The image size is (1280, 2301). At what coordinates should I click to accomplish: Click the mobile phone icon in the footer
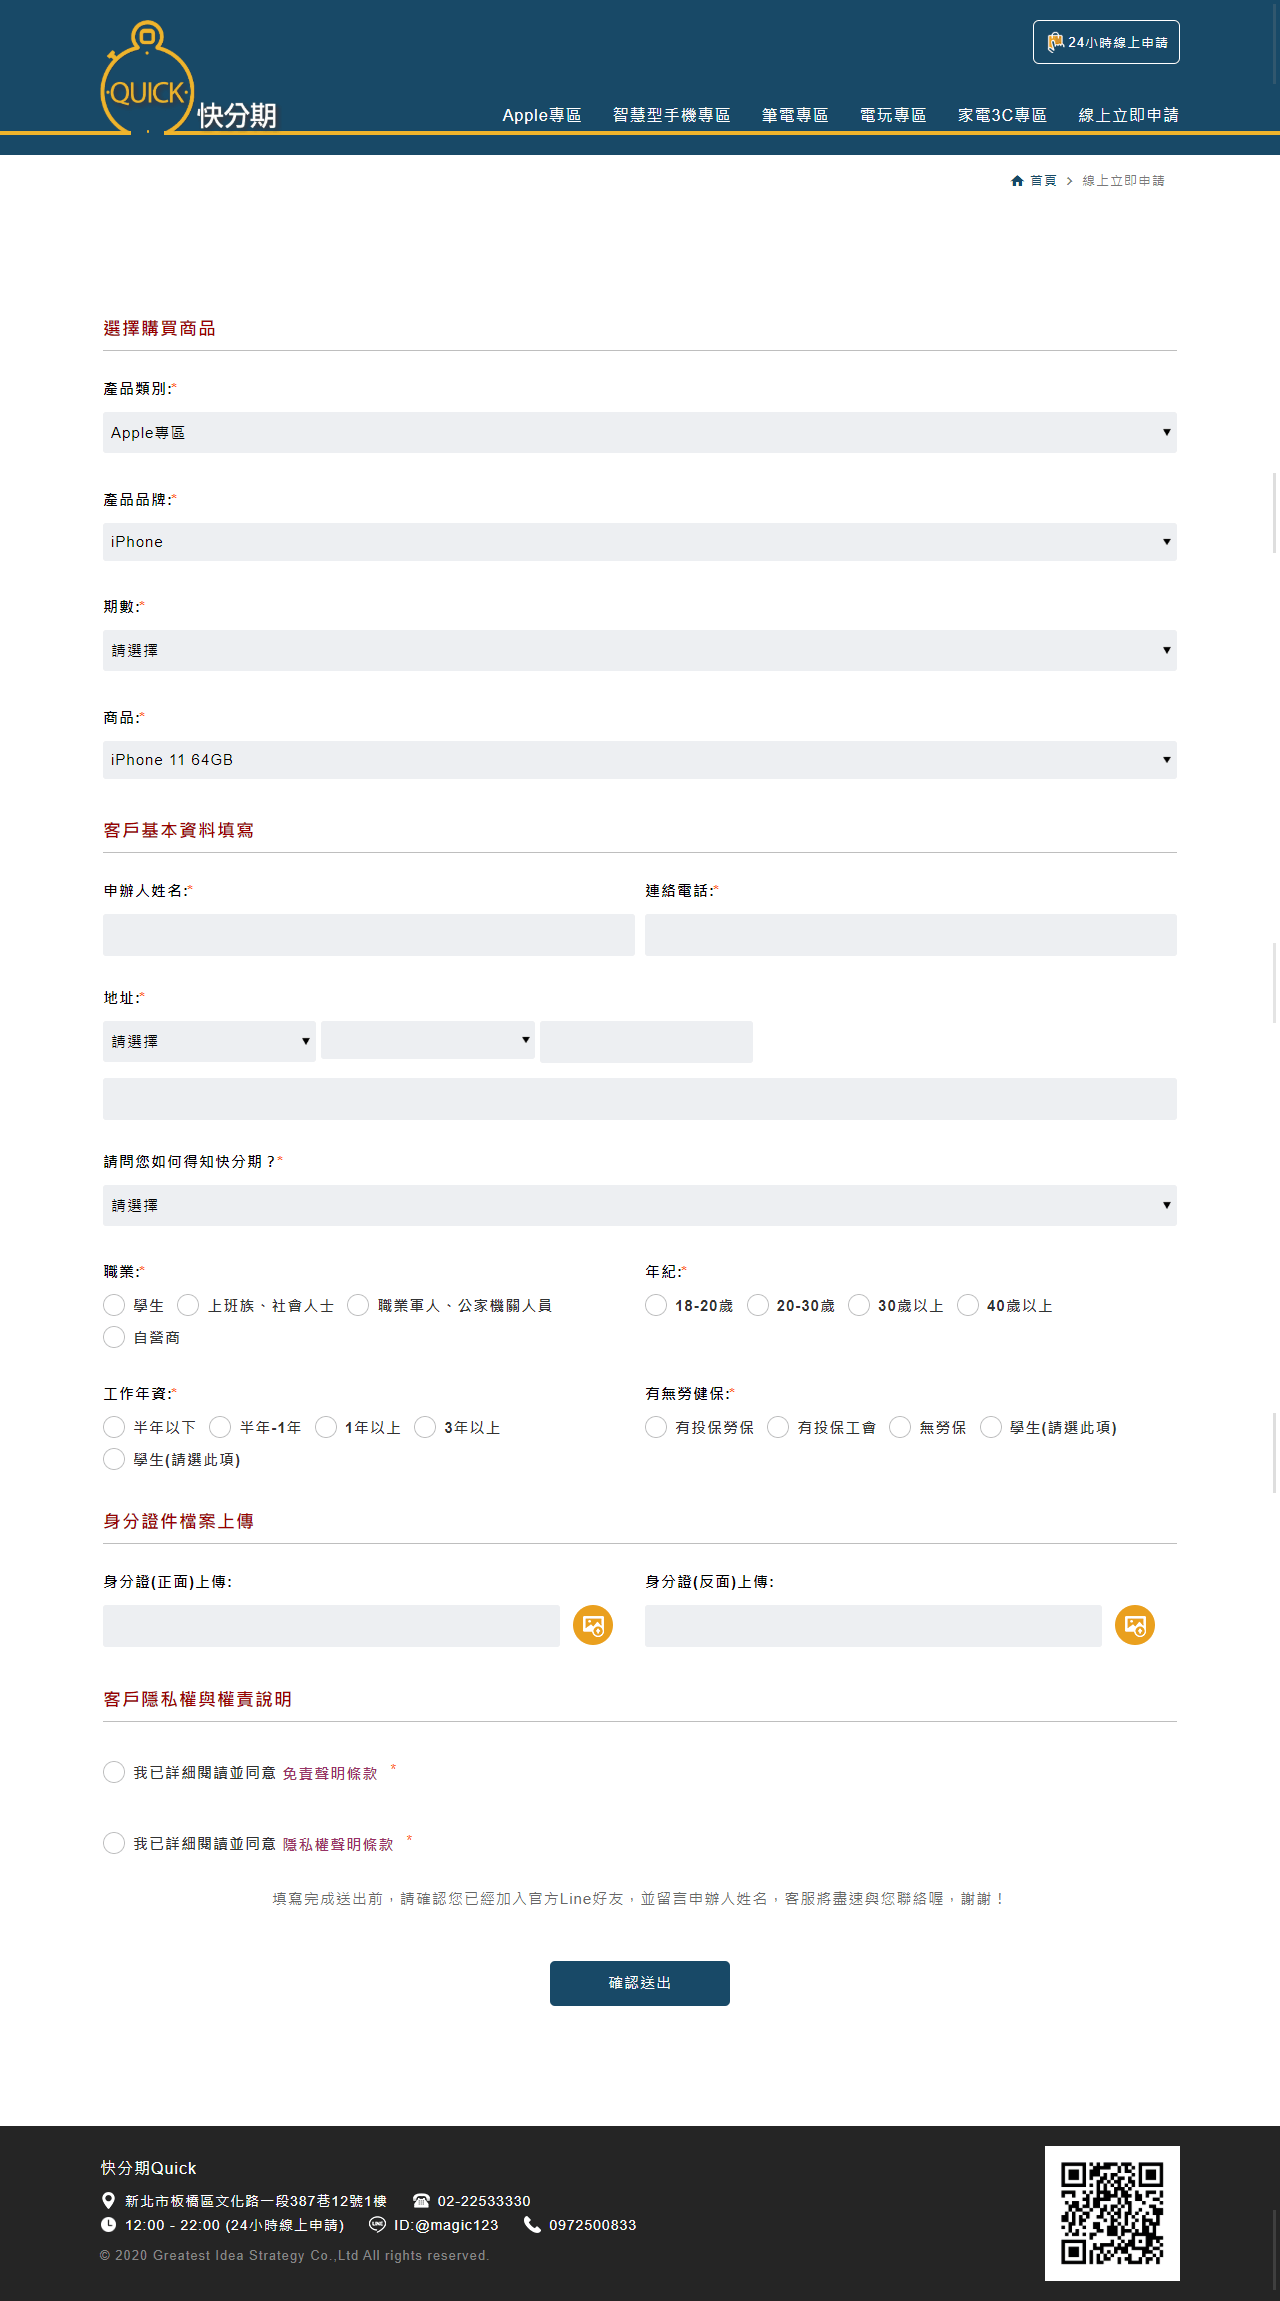click(x=532, y=2224)
